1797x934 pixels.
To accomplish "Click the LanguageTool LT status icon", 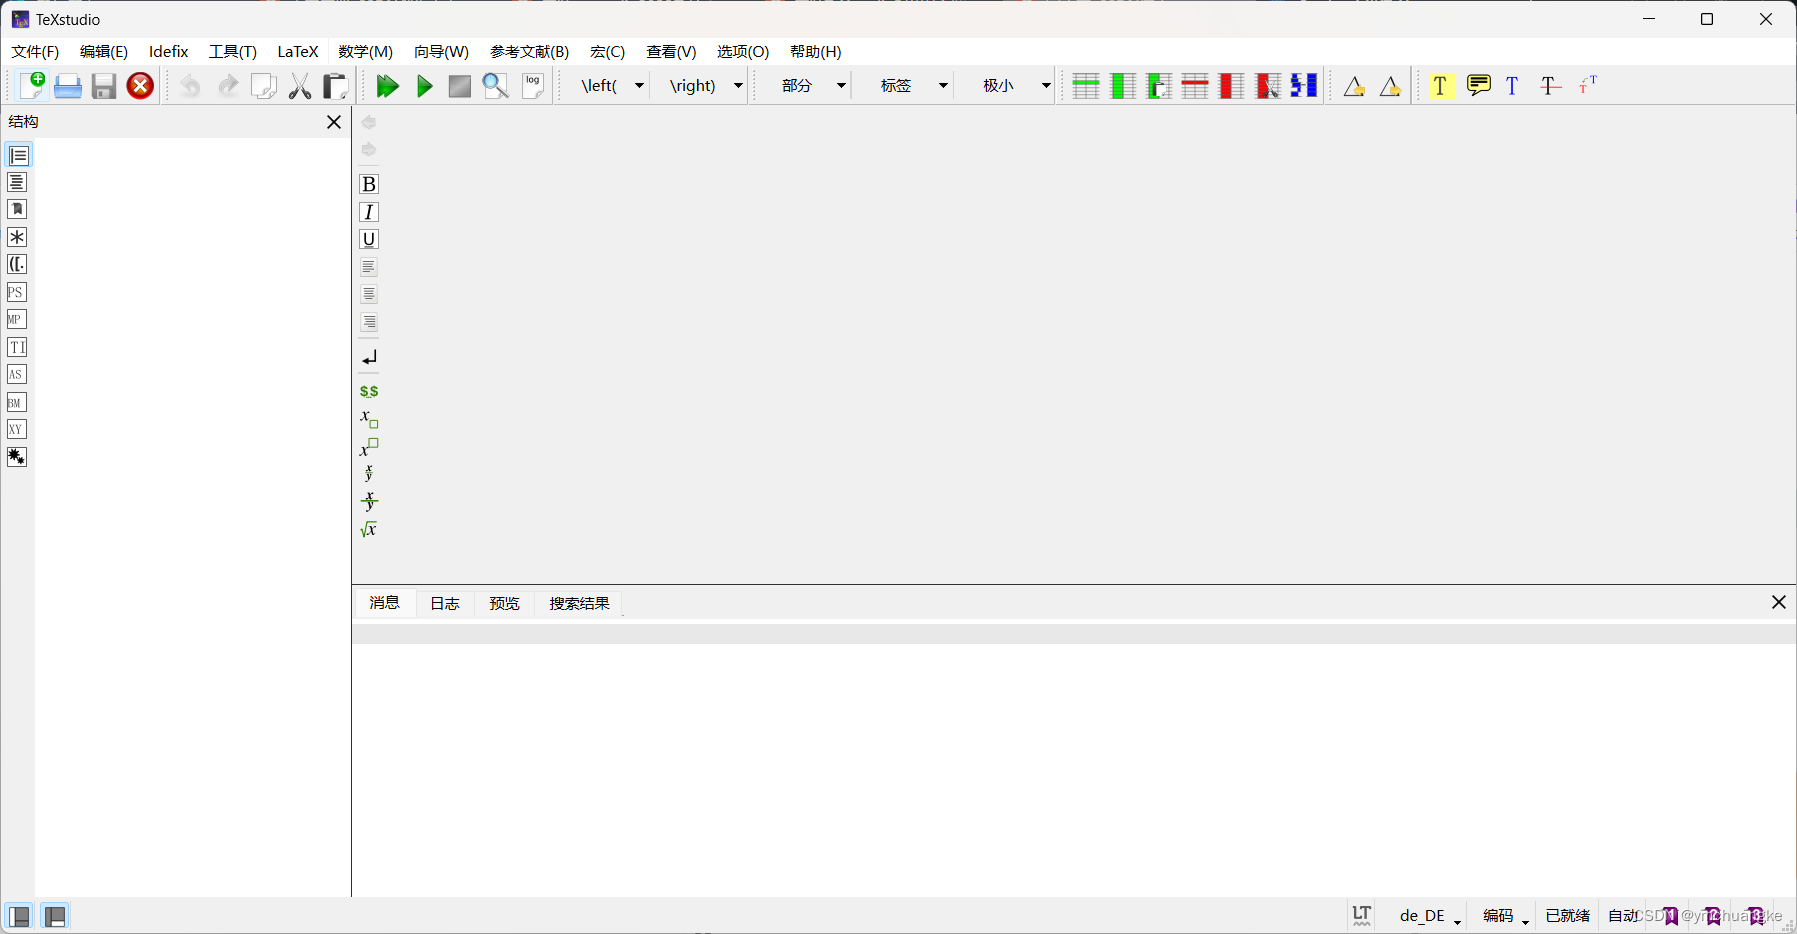I will click(x=1362, y=914).
